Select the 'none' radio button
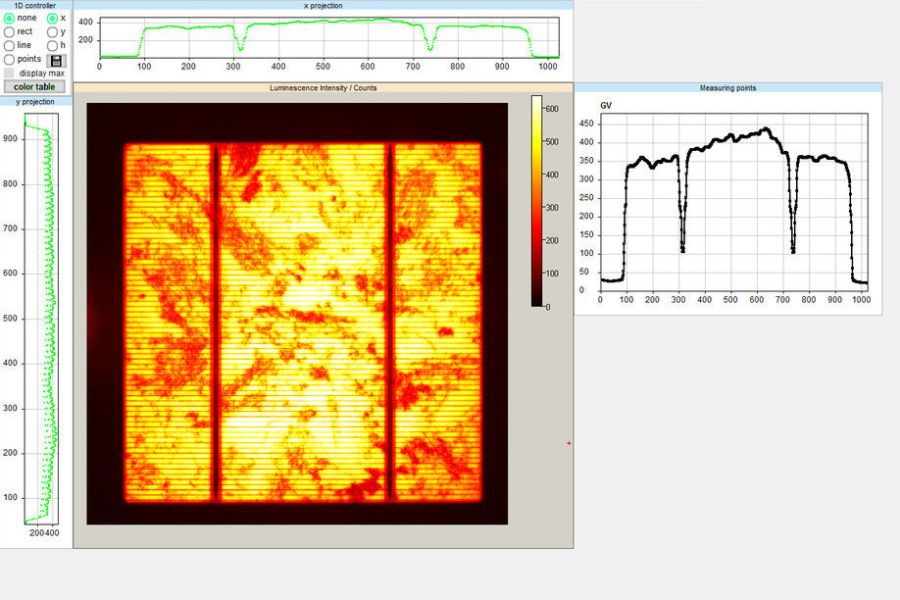Viewport: 900px width, 600px height. tap(10, 18)
